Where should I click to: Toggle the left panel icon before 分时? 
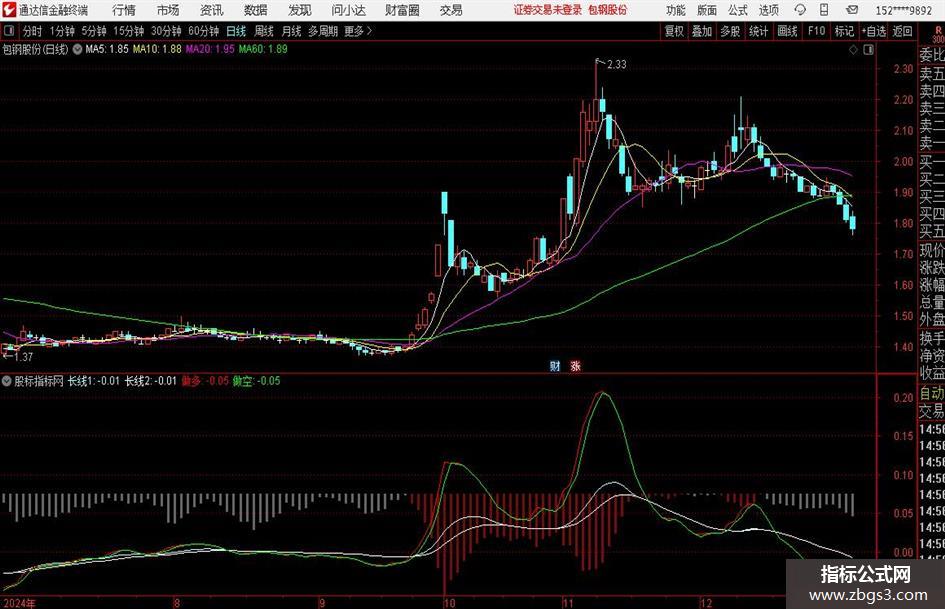[9, 30]
